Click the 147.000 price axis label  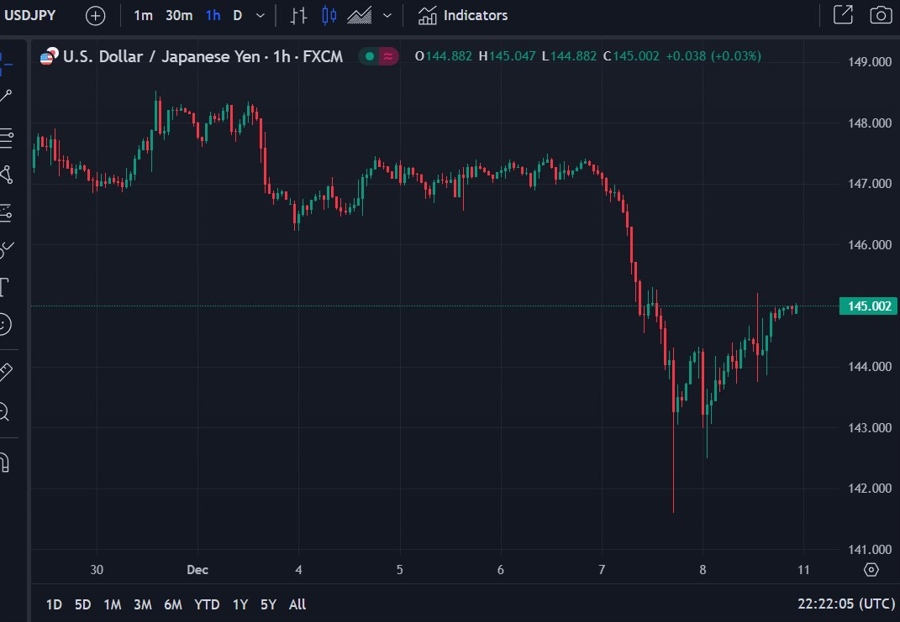pos(870,184)
